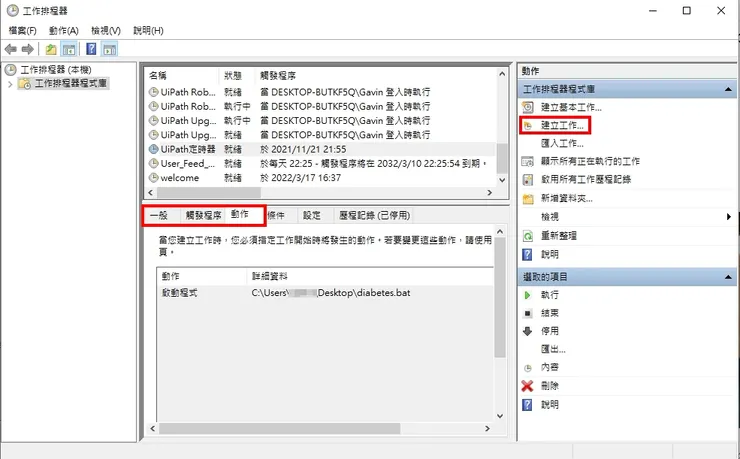Image resolution: width=740 pixels, height=459 pixels.
Task: Select UiPath Rob... row with 執行中 status
Action: coord(321,107)
